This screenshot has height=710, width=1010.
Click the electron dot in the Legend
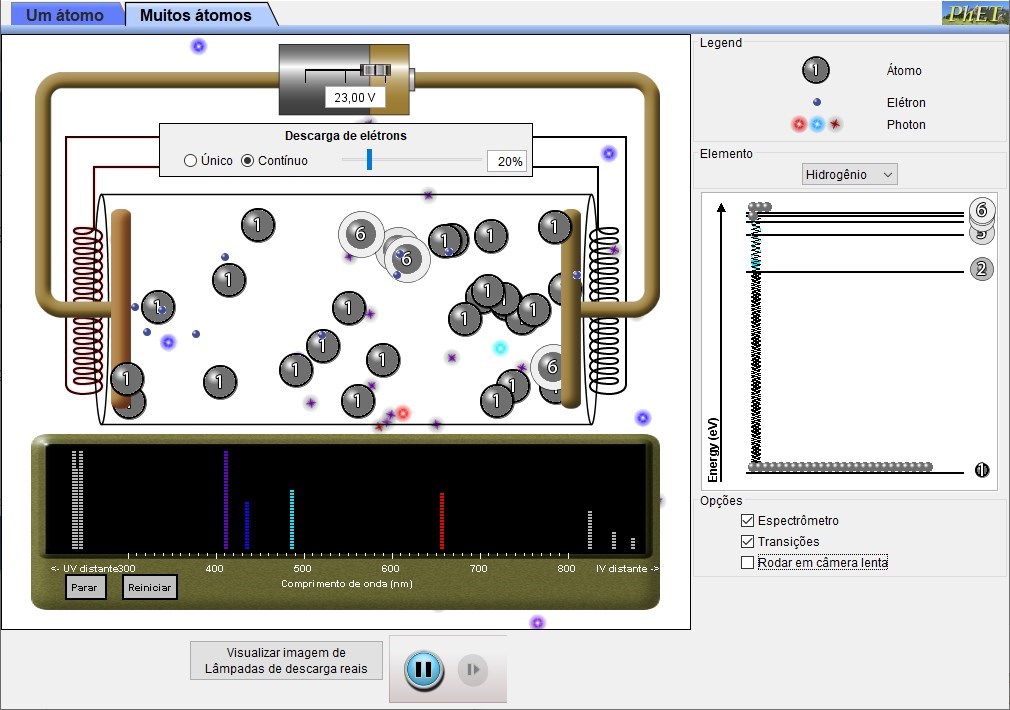point(817,102)
